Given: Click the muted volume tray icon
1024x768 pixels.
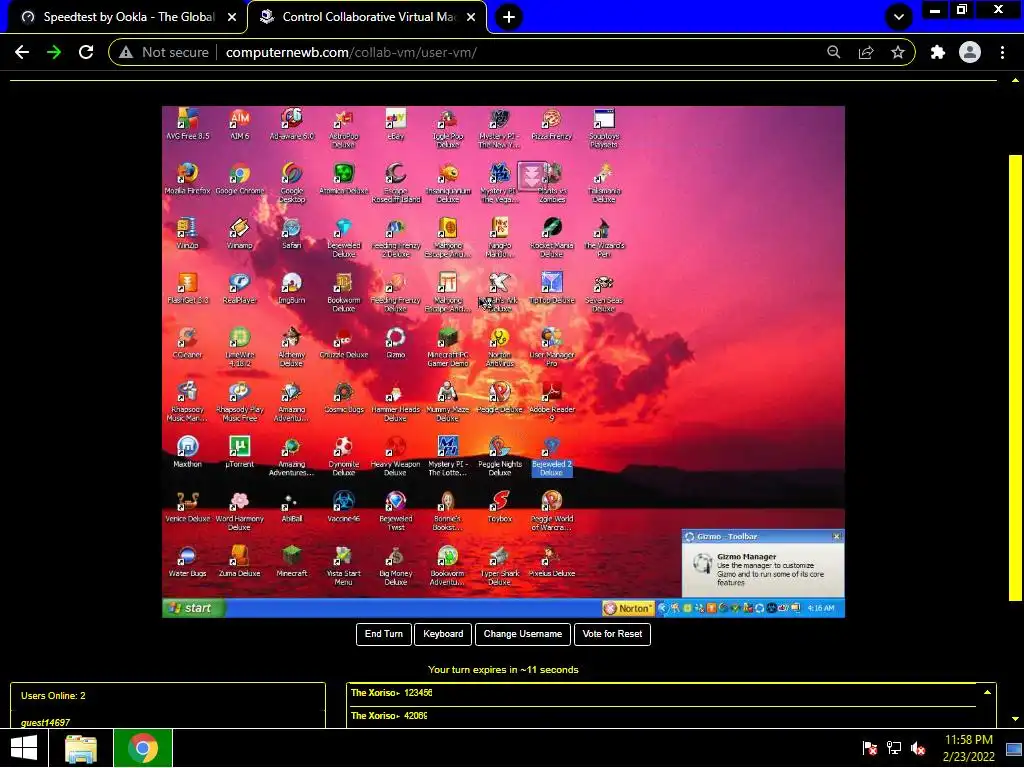Looking at the screenshot, I should click(x=918, y=748).
